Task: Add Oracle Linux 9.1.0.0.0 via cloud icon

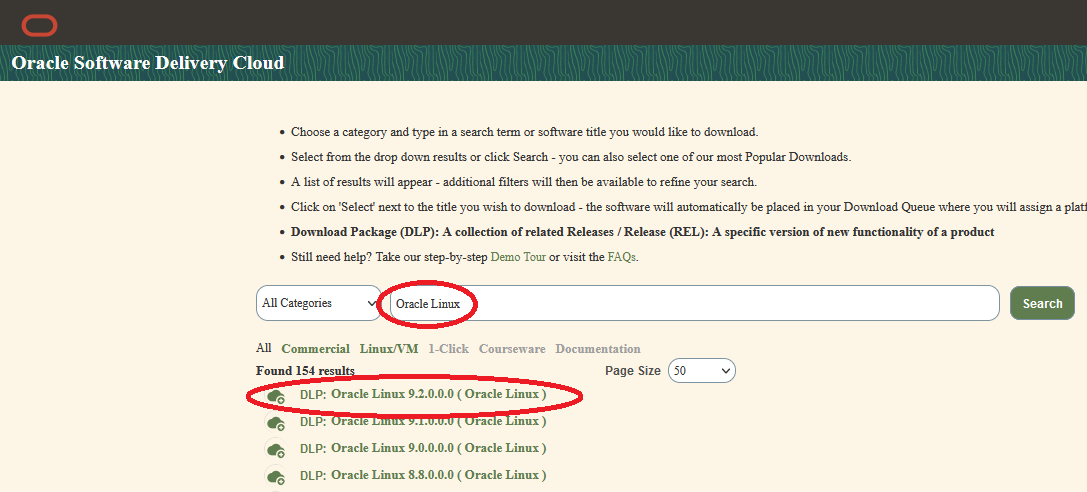Action: (x=277, y=423)
